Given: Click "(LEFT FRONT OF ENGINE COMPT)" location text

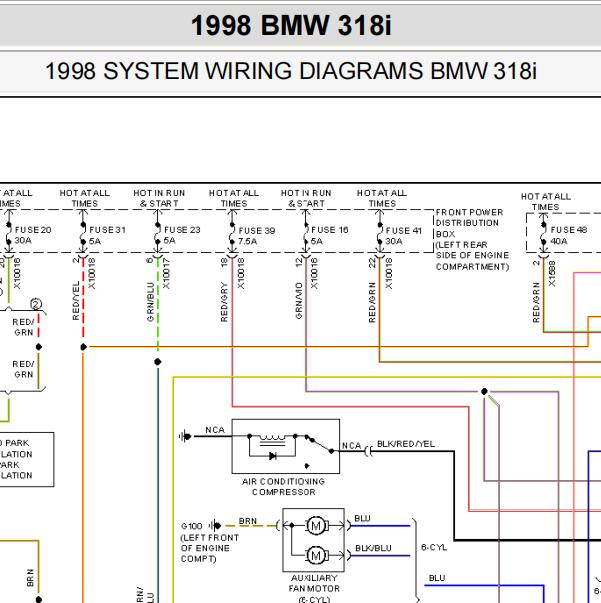Looking at the screenshot, I should 210,548.
